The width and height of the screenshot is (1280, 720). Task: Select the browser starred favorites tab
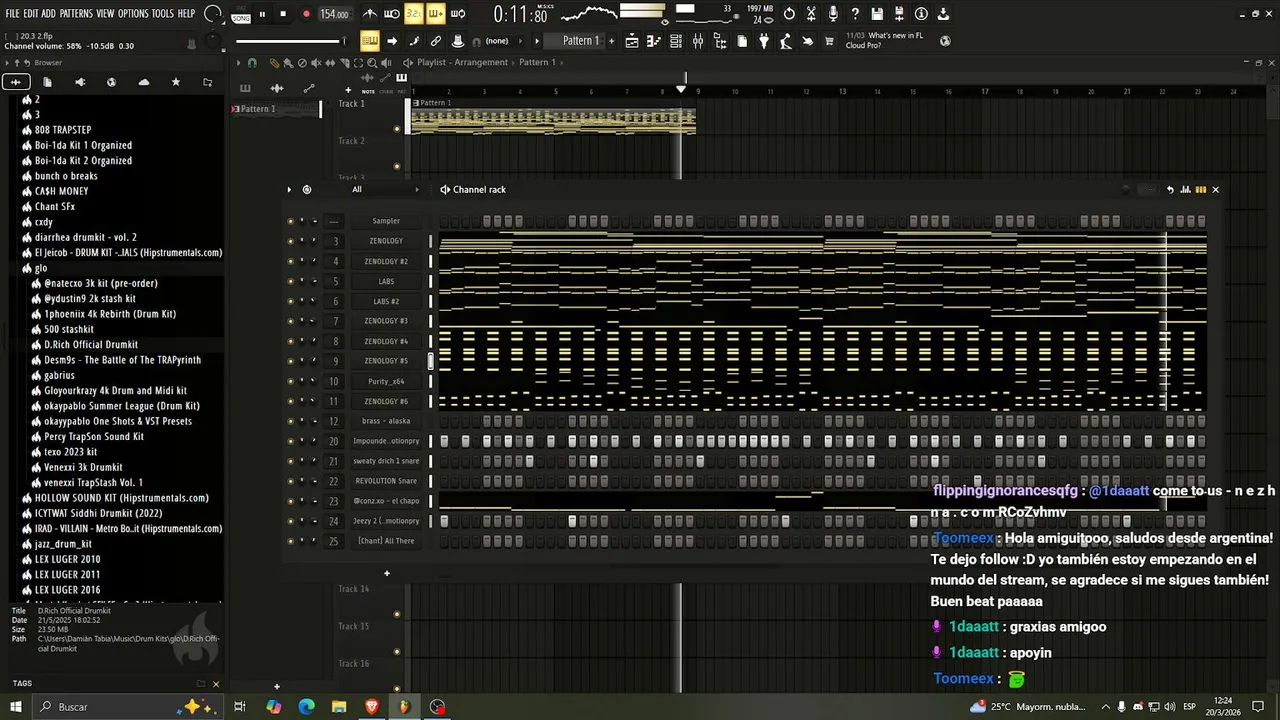(x=176, y=82)
